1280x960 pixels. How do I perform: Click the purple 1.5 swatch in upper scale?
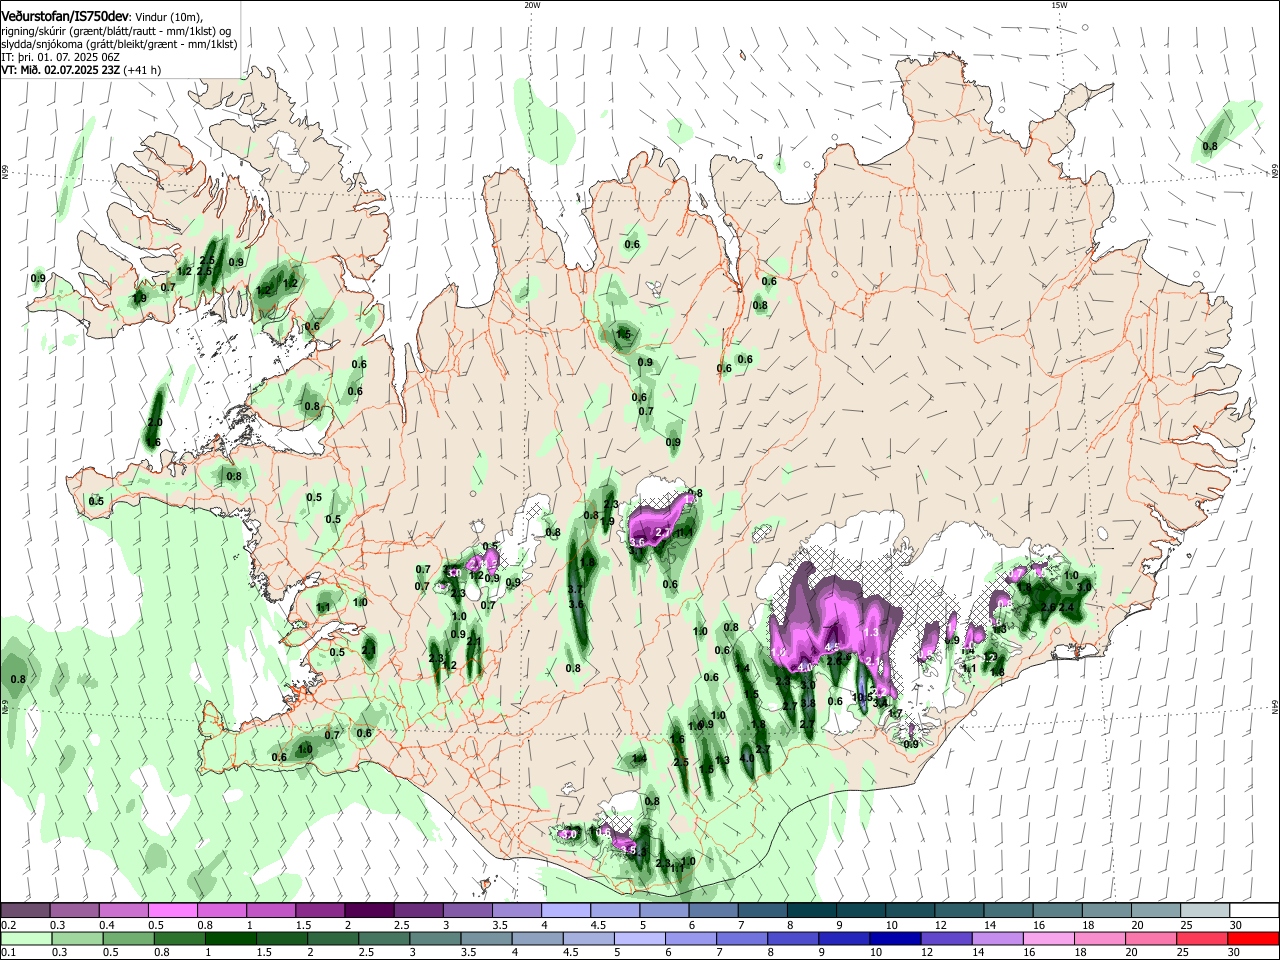click(x=320, y=911)
